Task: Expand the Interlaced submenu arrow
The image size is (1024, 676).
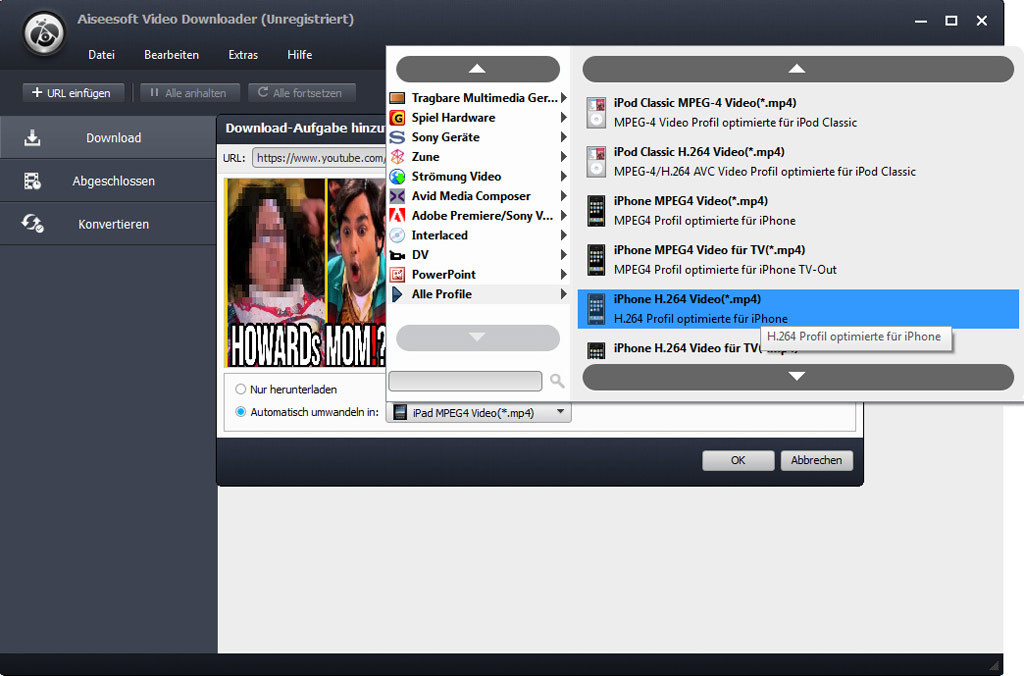Action: tap(564, 235)
